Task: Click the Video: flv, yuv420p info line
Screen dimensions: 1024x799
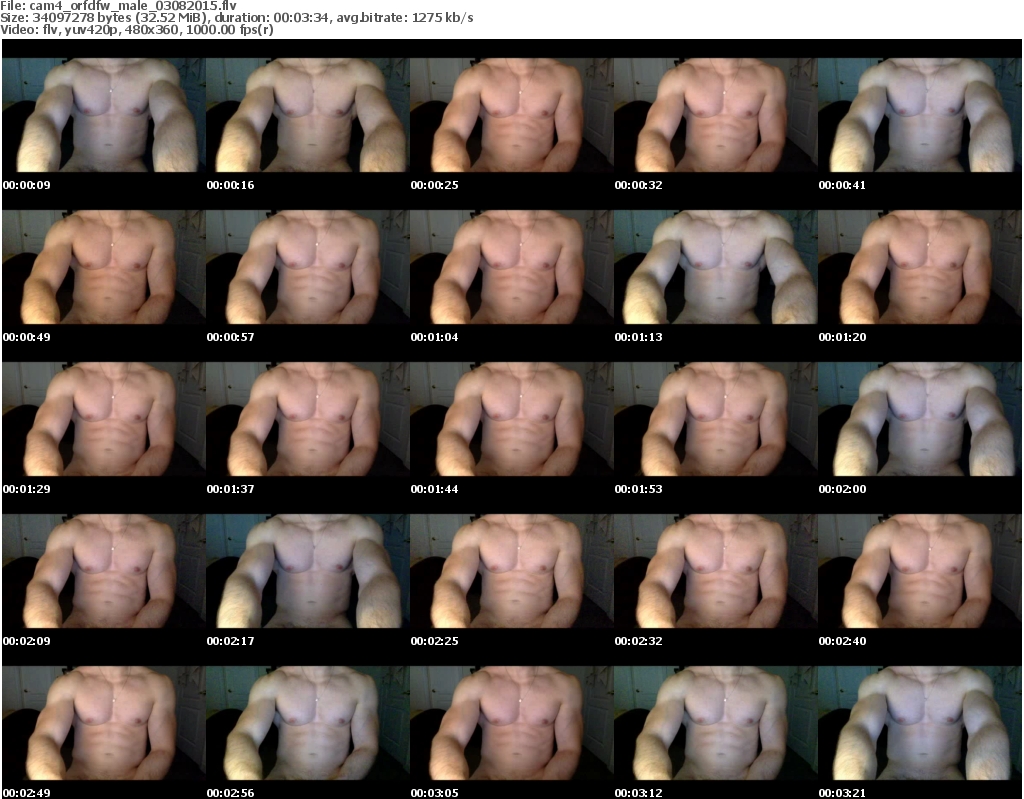Action: click(x=136, y=29)
